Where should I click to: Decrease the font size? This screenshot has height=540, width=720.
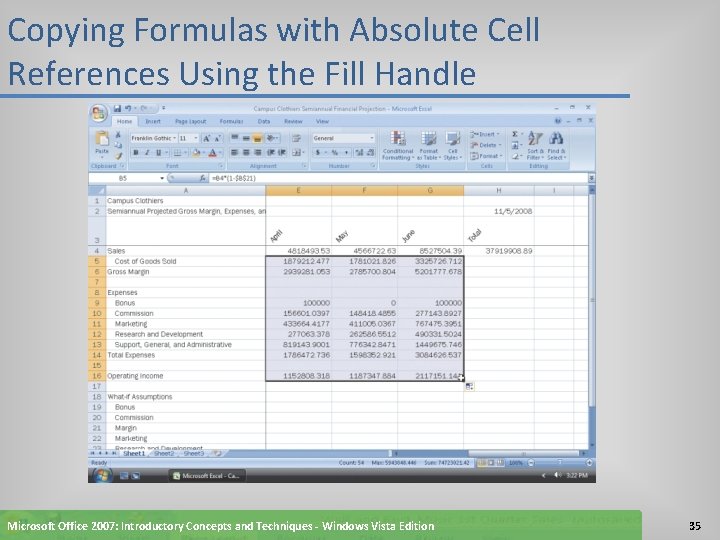coord(217,138)
